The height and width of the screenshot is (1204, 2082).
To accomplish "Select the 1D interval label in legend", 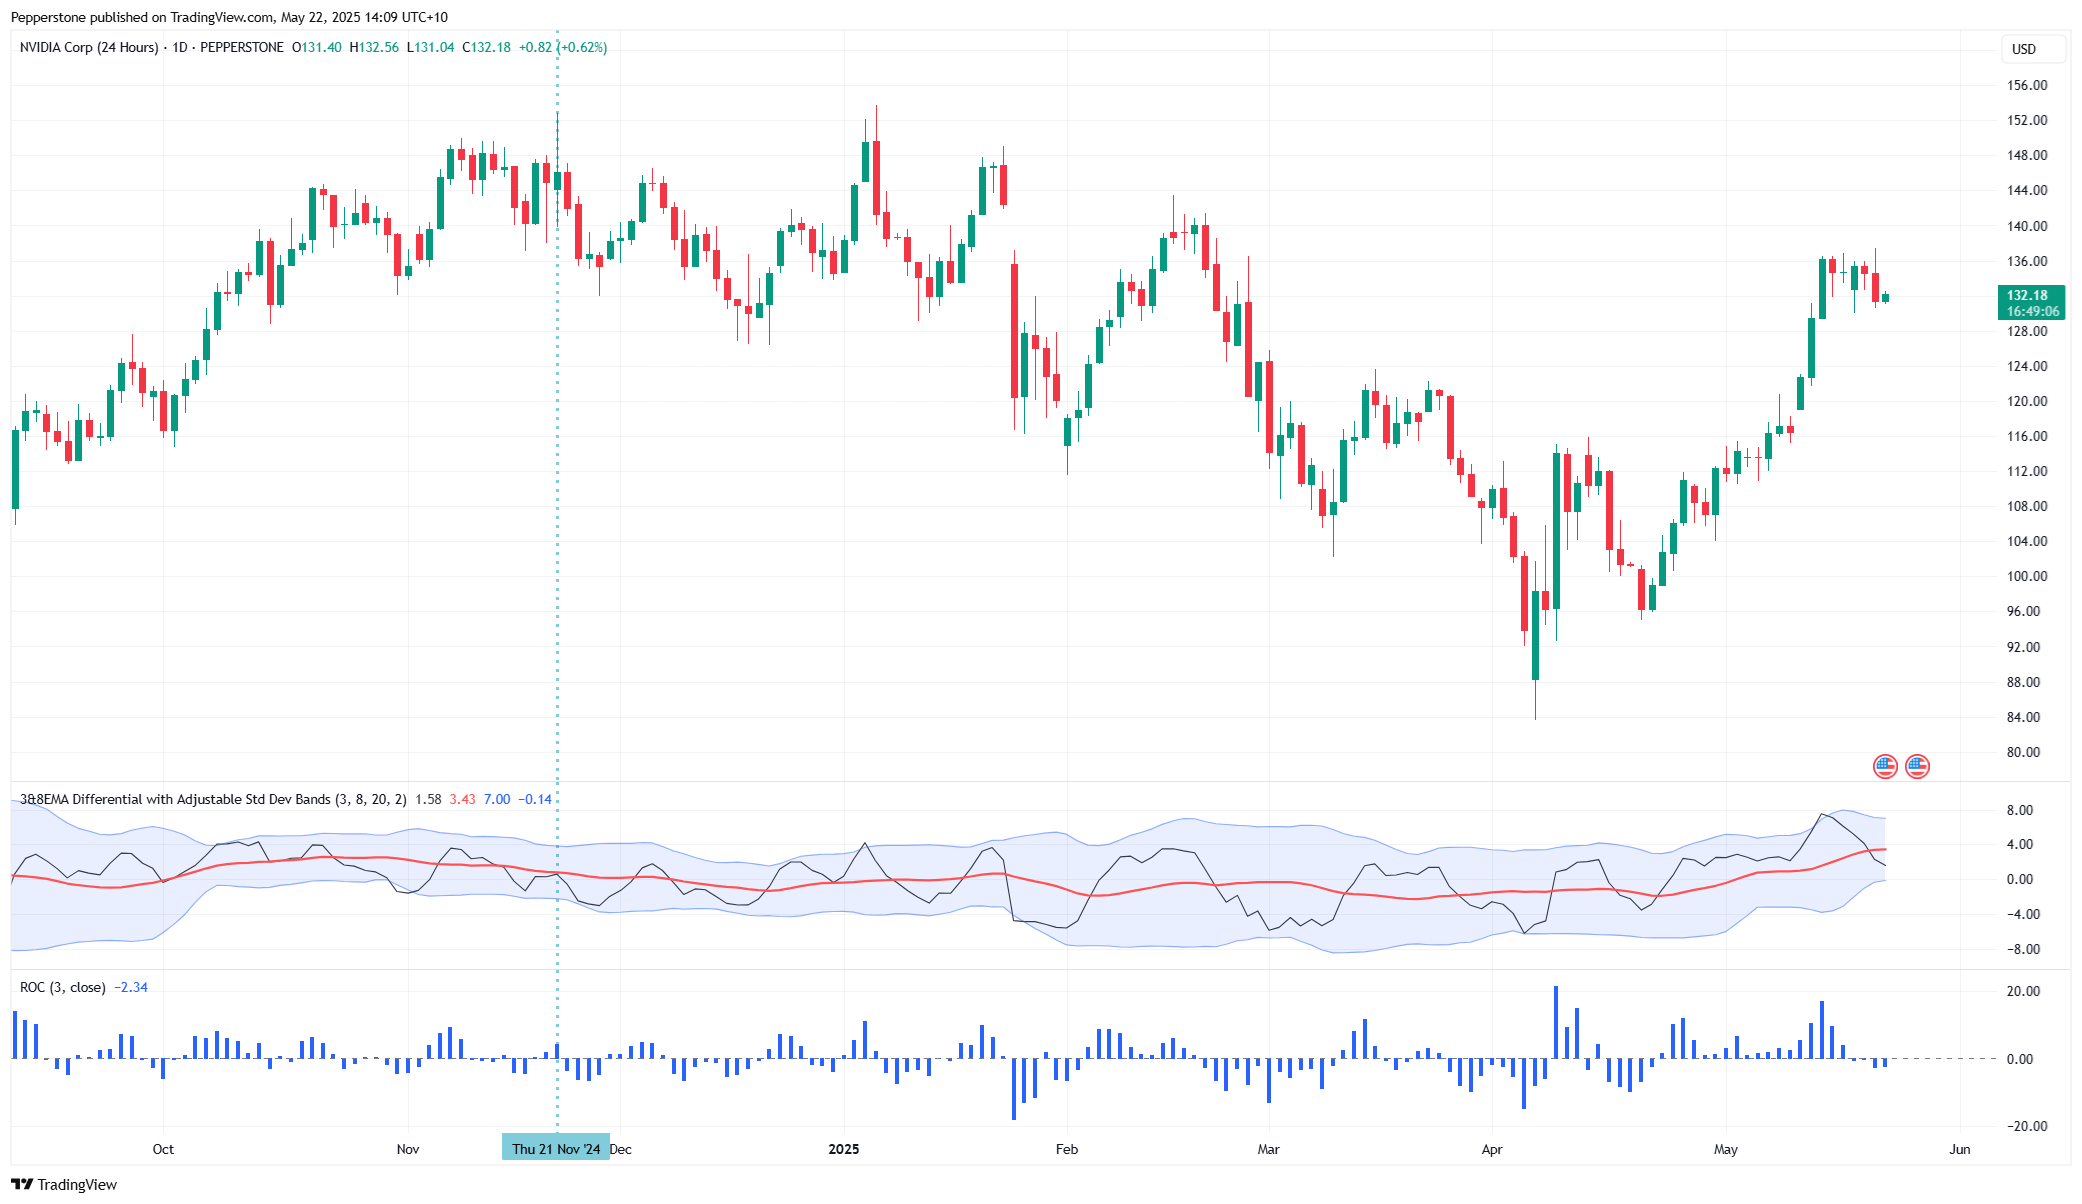I will 180,47.
